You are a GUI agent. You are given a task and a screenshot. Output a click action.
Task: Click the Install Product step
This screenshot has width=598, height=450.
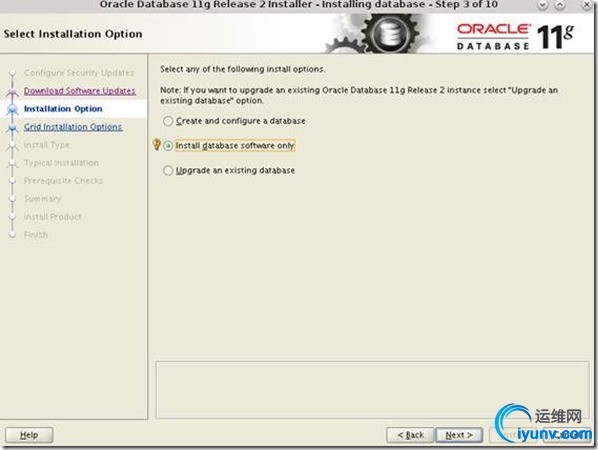click(52, 216)
